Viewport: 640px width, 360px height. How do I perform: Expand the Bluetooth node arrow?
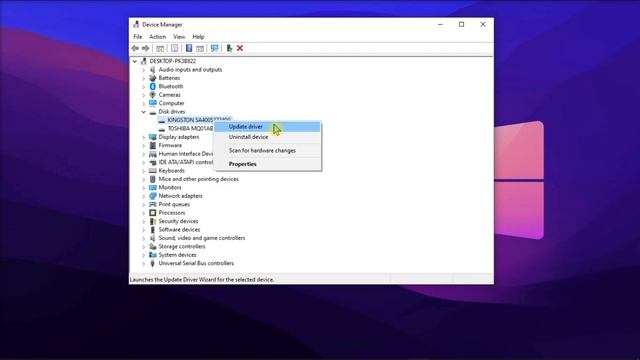143,87
